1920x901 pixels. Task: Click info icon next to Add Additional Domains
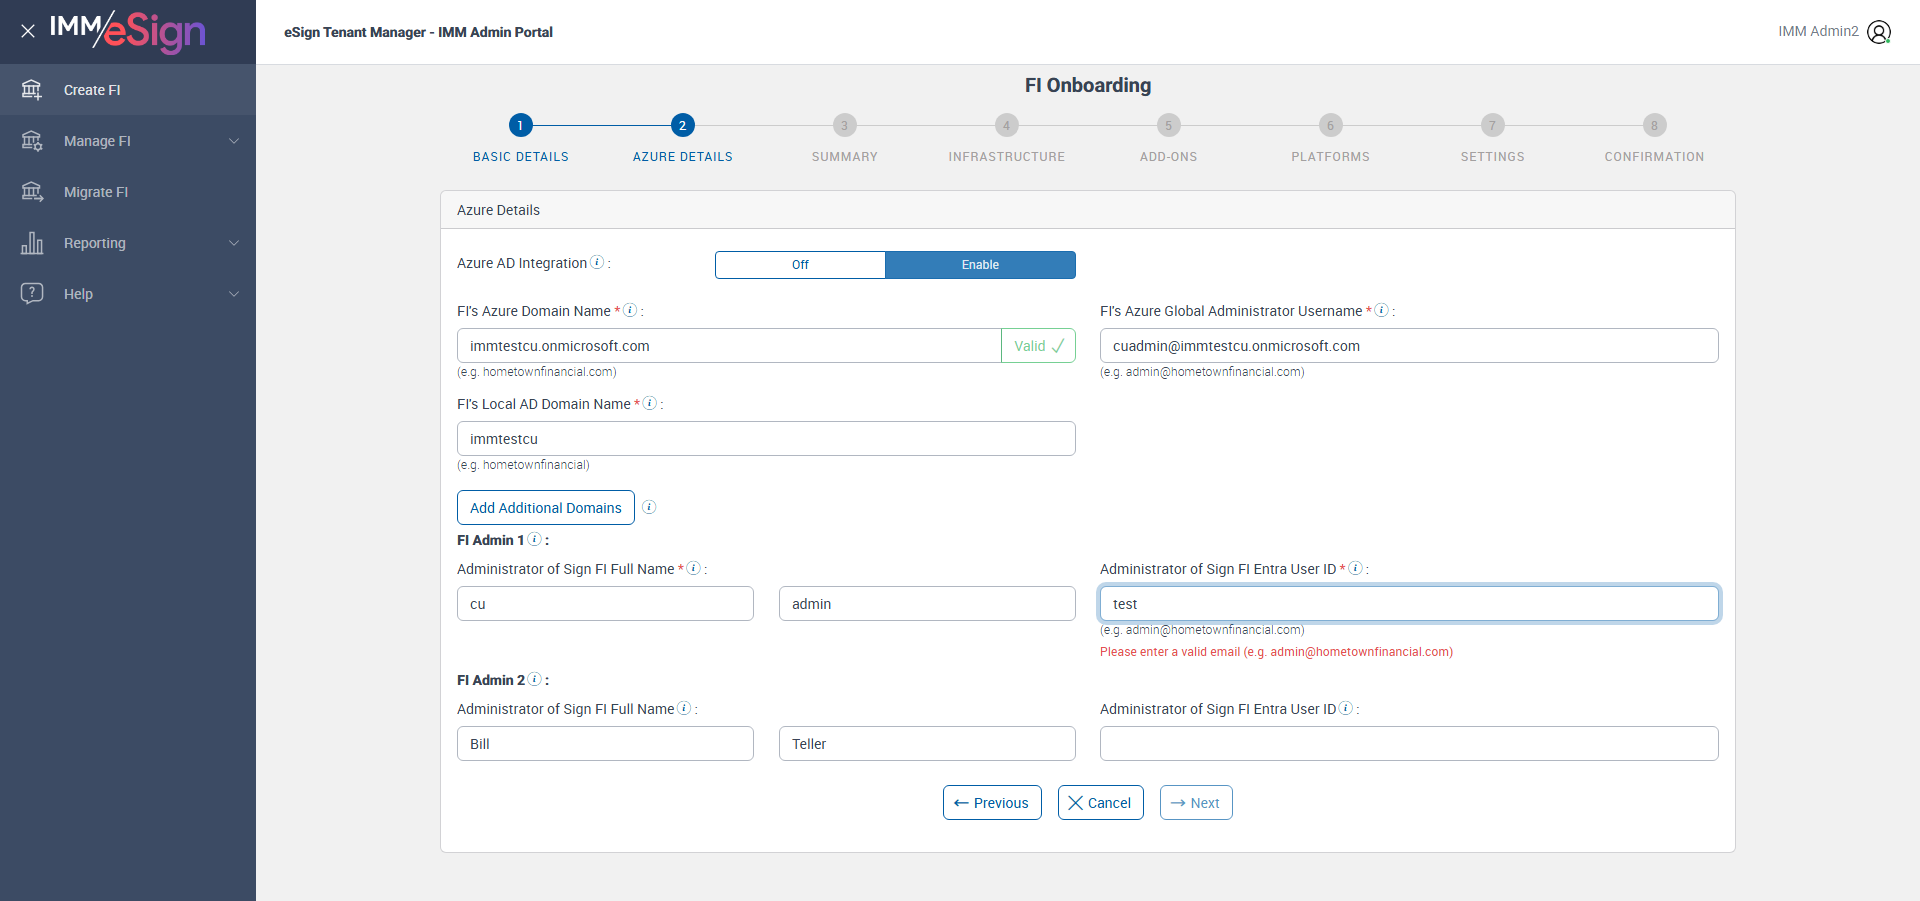[649, 507]
